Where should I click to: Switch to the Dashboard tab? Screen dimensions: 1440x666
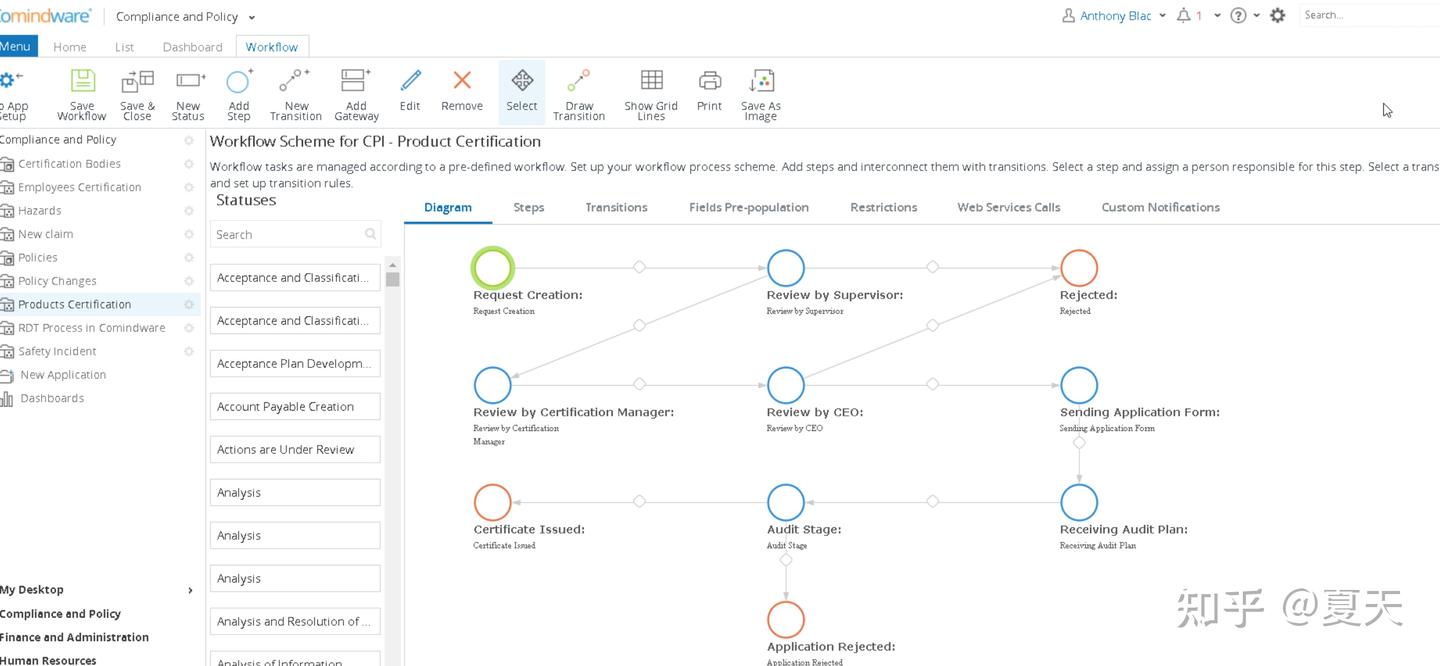tap(193, 47)
